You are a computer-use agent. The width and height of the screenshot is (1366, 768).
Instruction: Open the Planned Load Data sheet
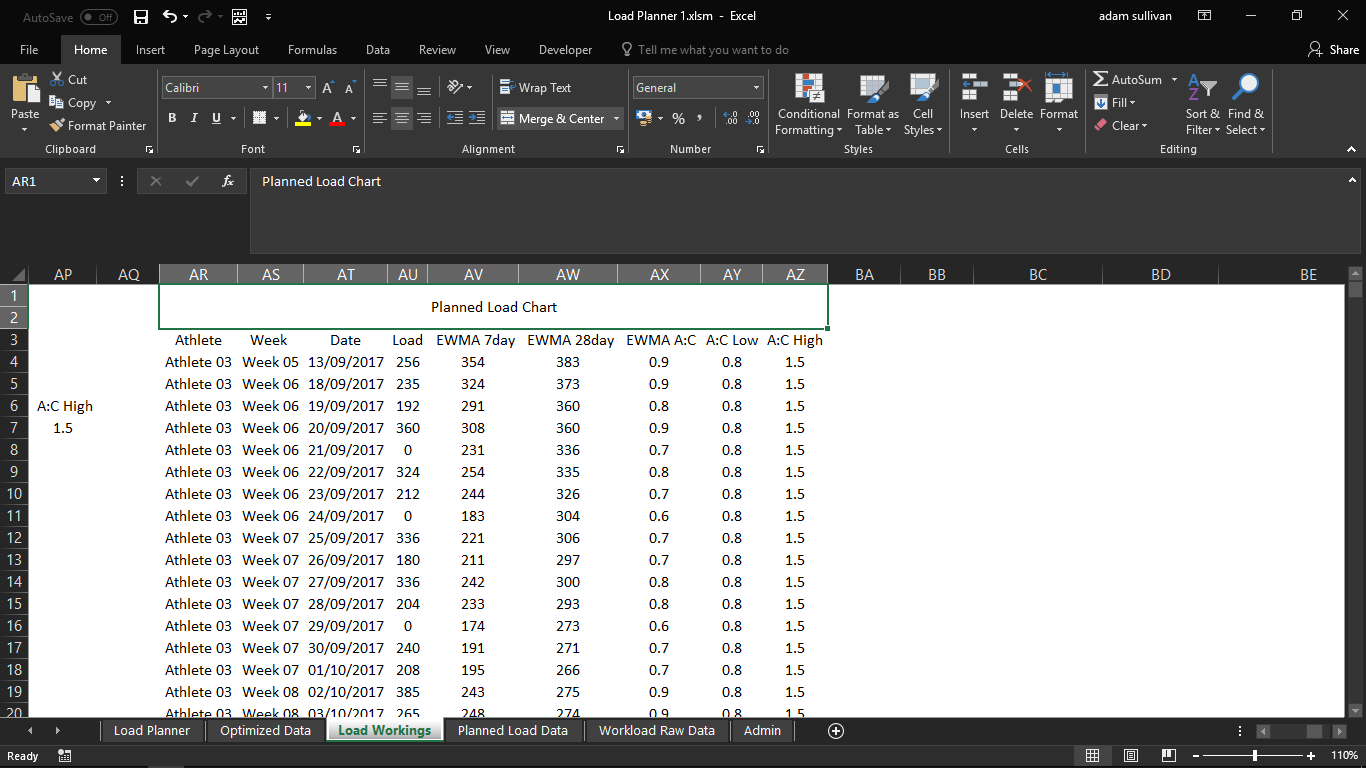pos(512,731)
